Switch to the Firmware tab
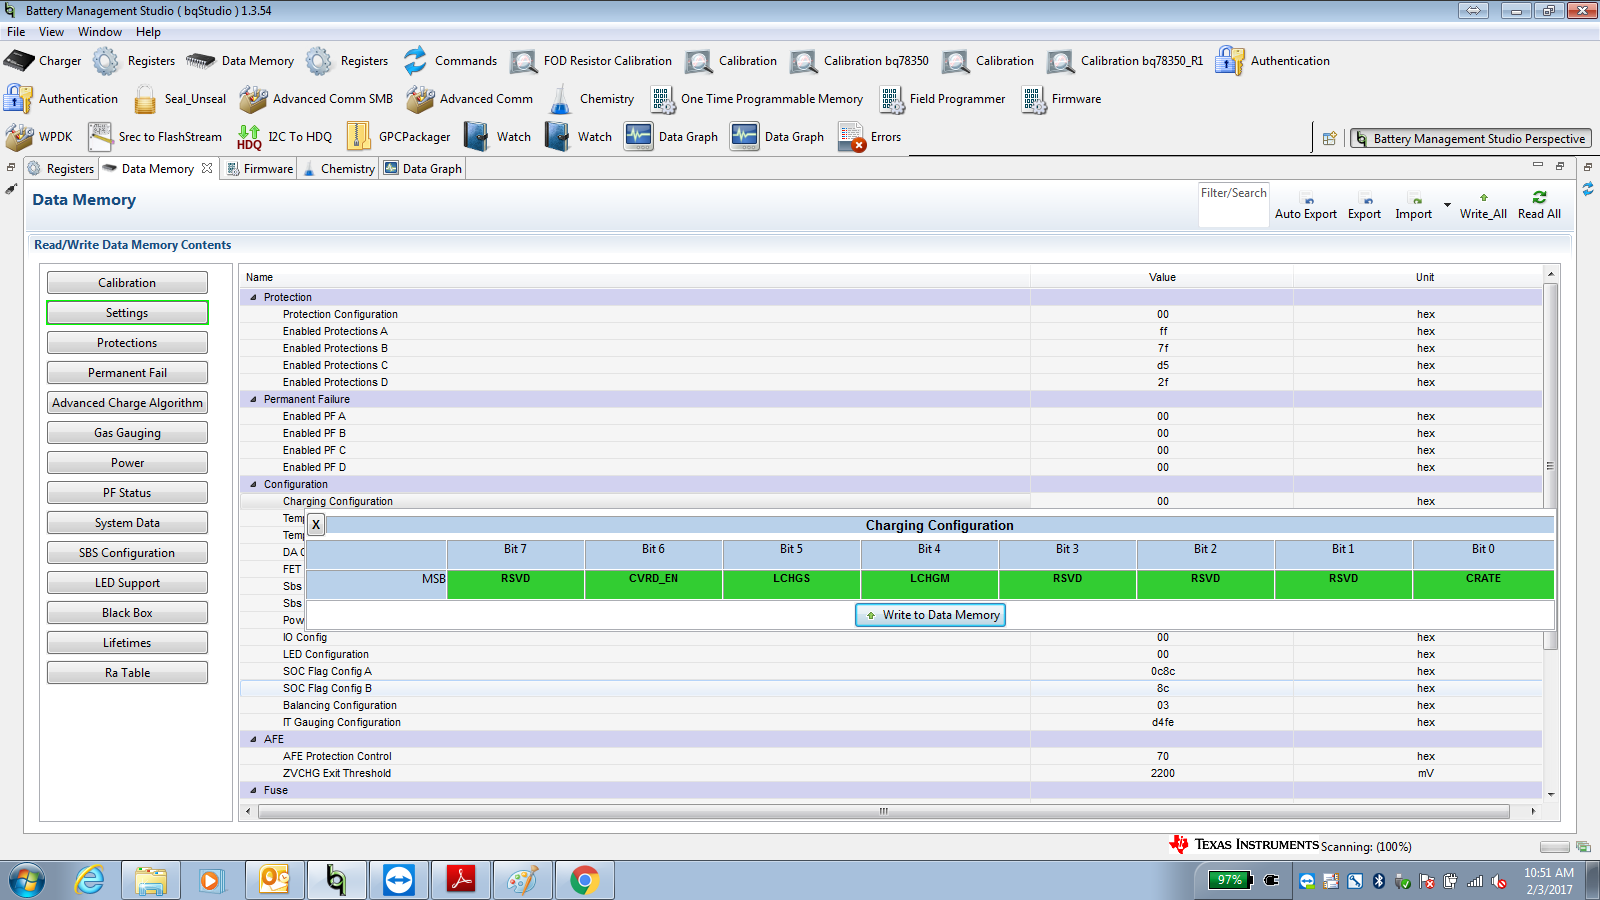 [260, 169]
